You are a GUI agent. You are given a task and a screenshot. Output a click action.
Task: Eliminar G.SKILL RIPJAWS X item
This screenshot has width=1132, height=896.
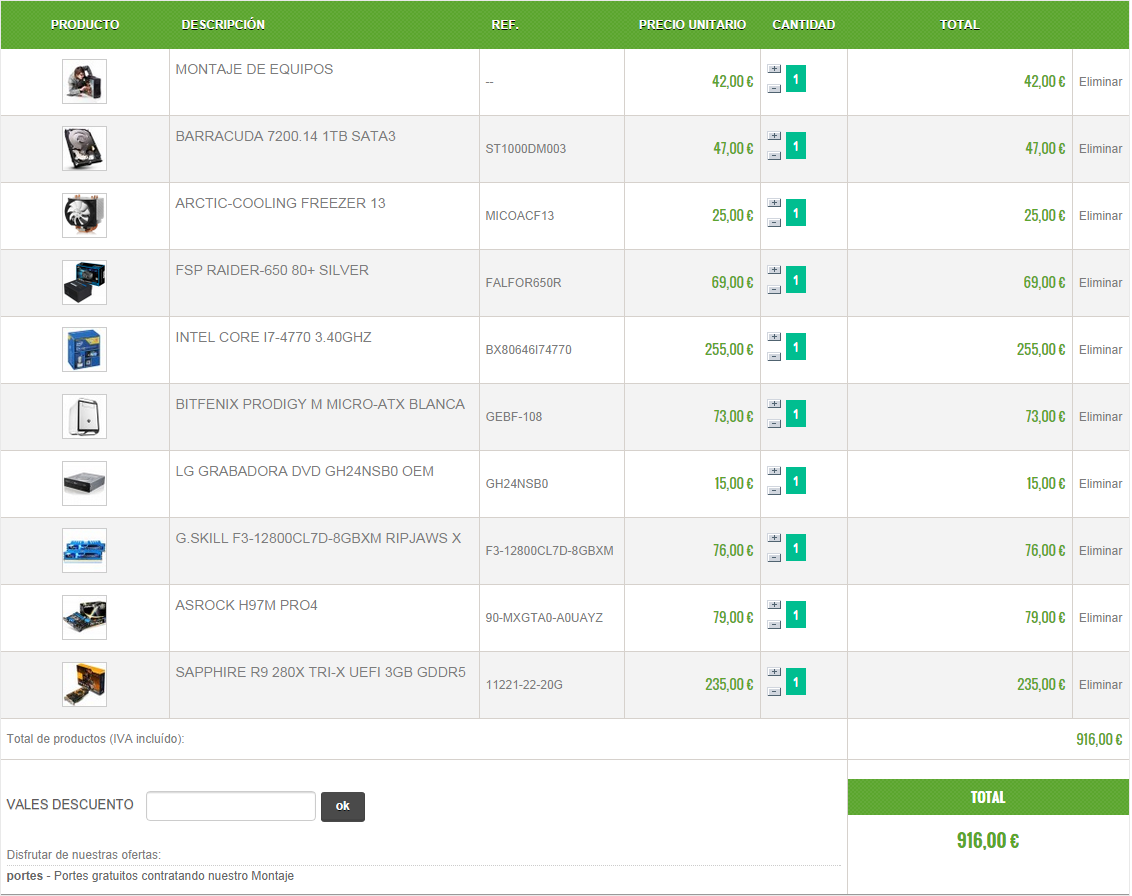pos(1100,551)
